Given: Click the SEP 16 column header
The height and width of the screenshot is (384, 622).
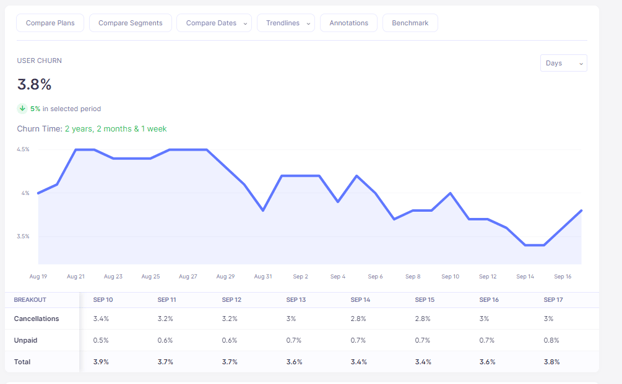Looking at the screenshot, I should 489,300.
